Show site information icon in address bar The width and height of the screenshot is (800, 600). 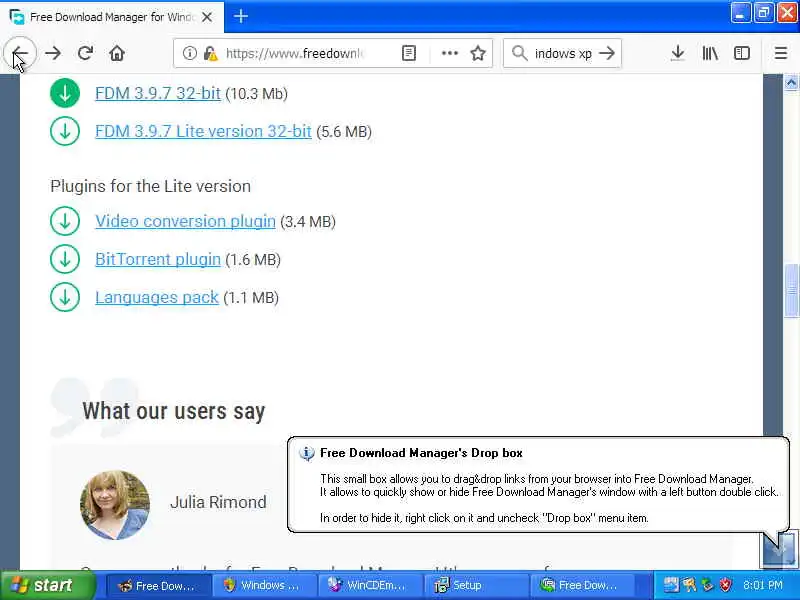tap(189, 53)
